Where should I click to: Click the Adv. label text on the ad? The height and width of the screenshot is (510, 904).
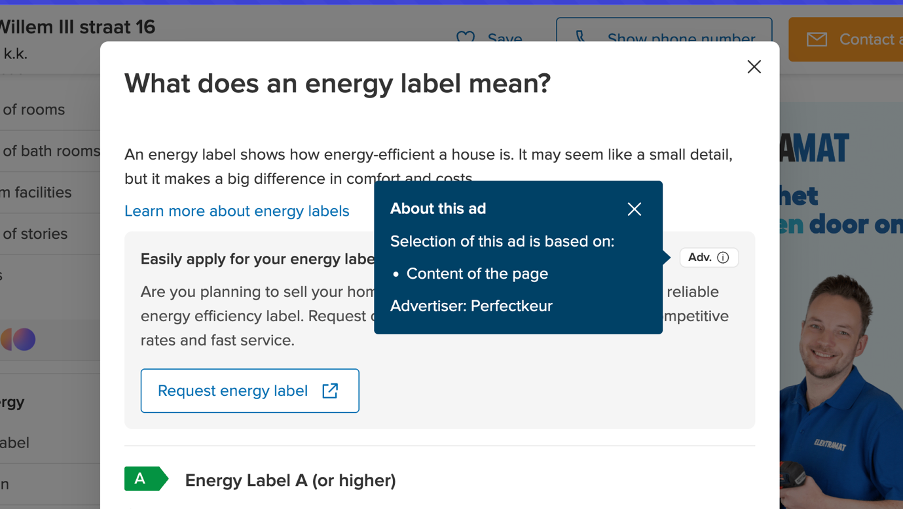699,257
